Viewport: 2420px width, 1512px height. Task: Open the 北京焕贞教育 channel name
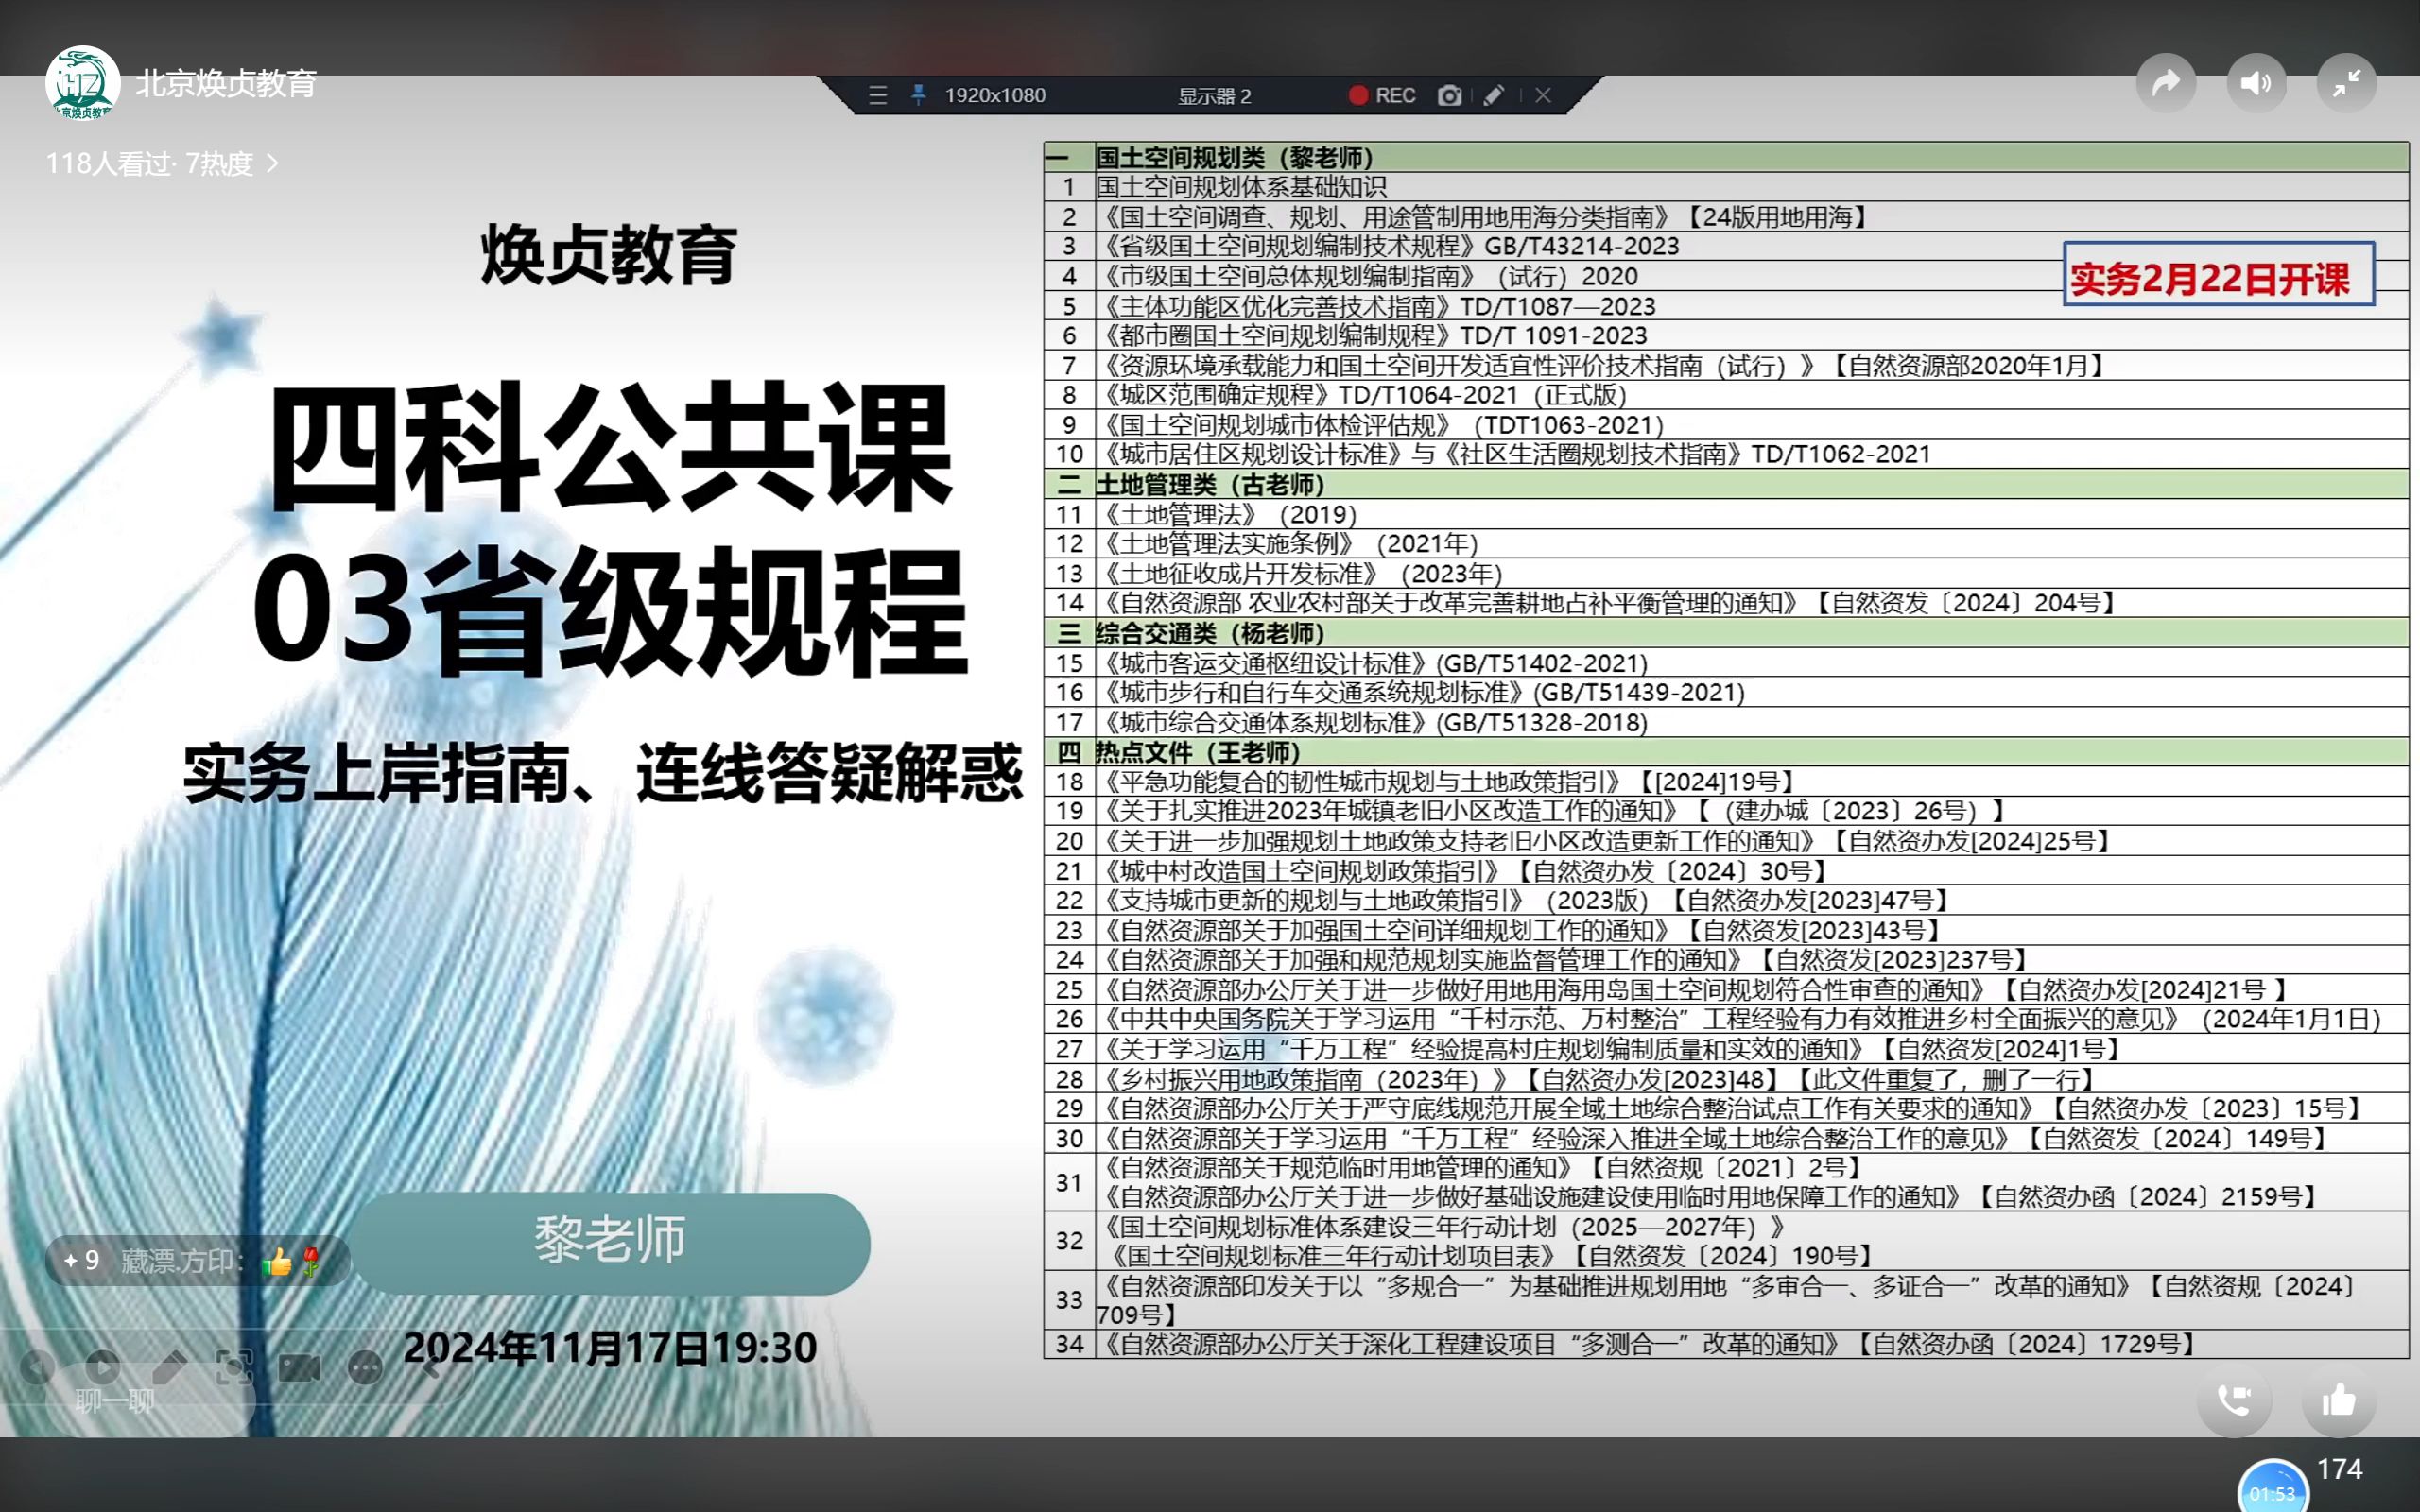(x=226, y=83)
